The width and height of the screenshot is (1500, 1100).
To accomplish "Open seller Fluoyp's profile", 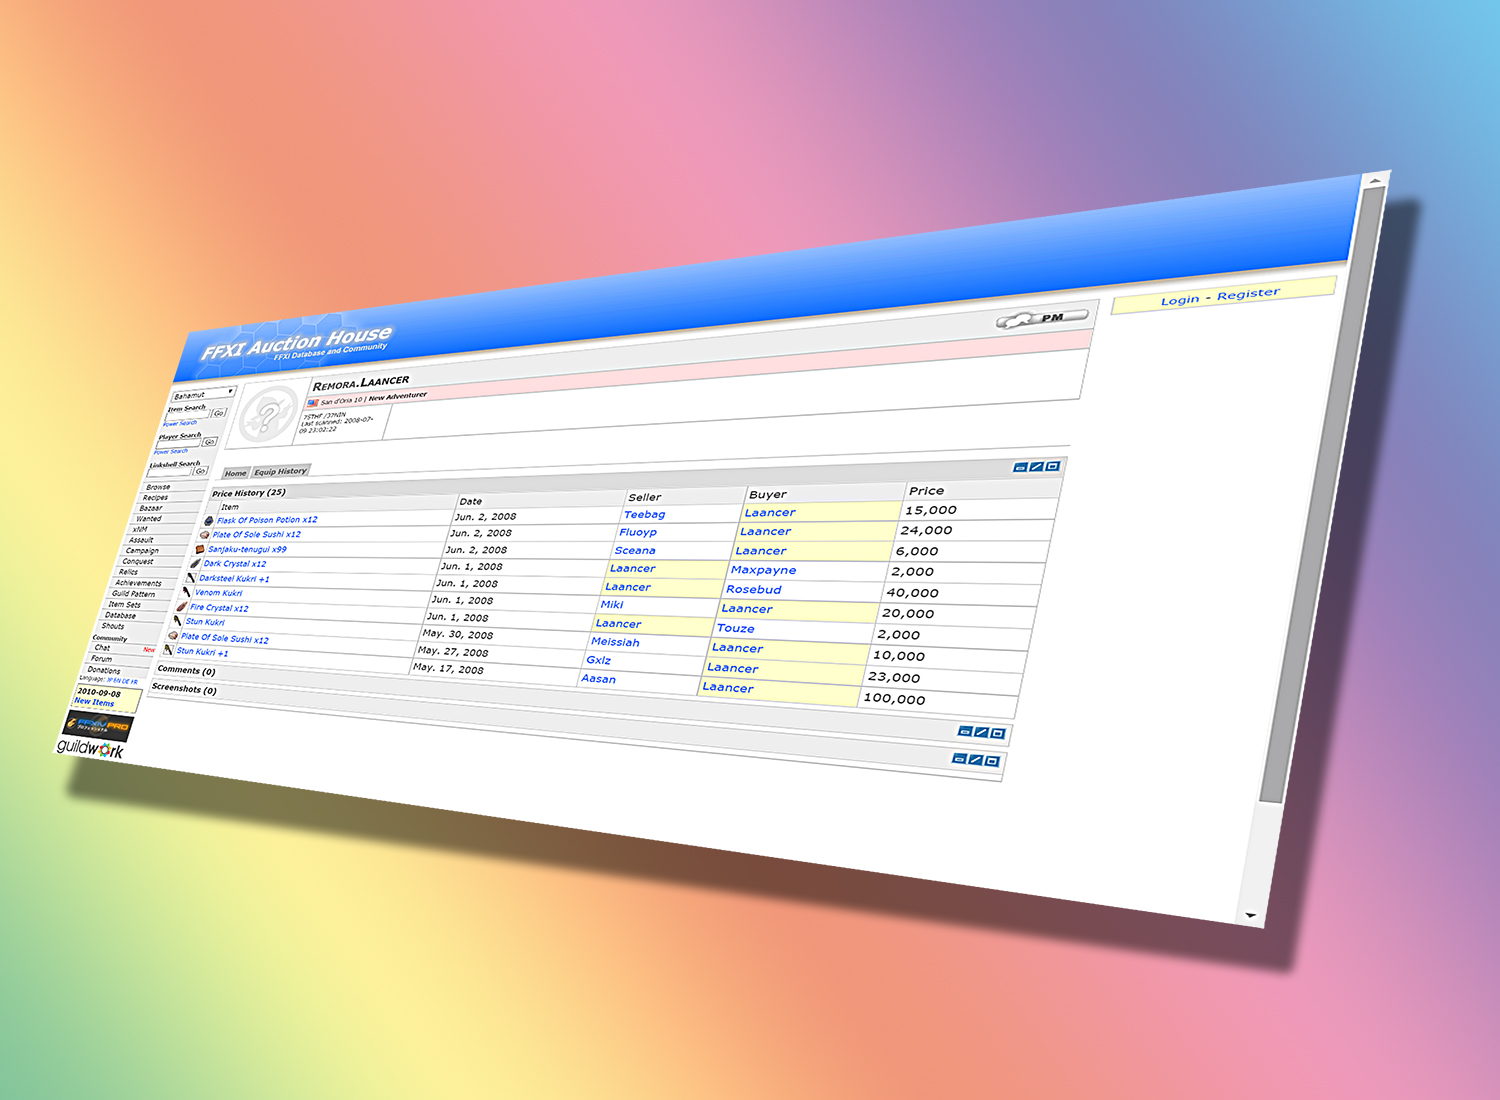I will (x=638, y=532).
